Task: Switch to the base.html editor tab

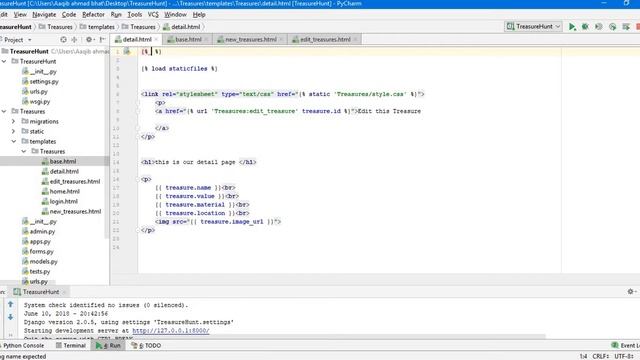Action: tap(188, 40)
